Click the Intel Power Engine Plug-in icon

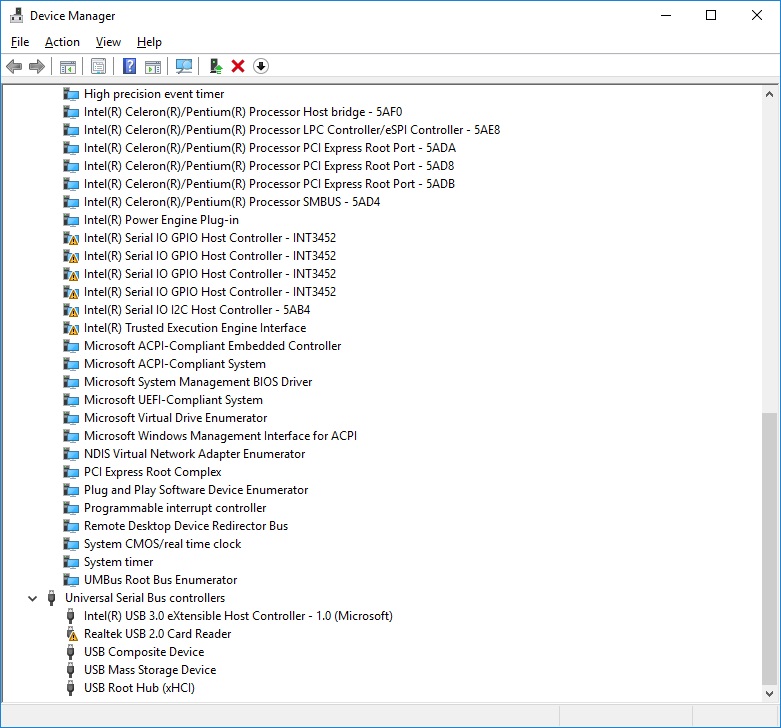coord(71,220)
